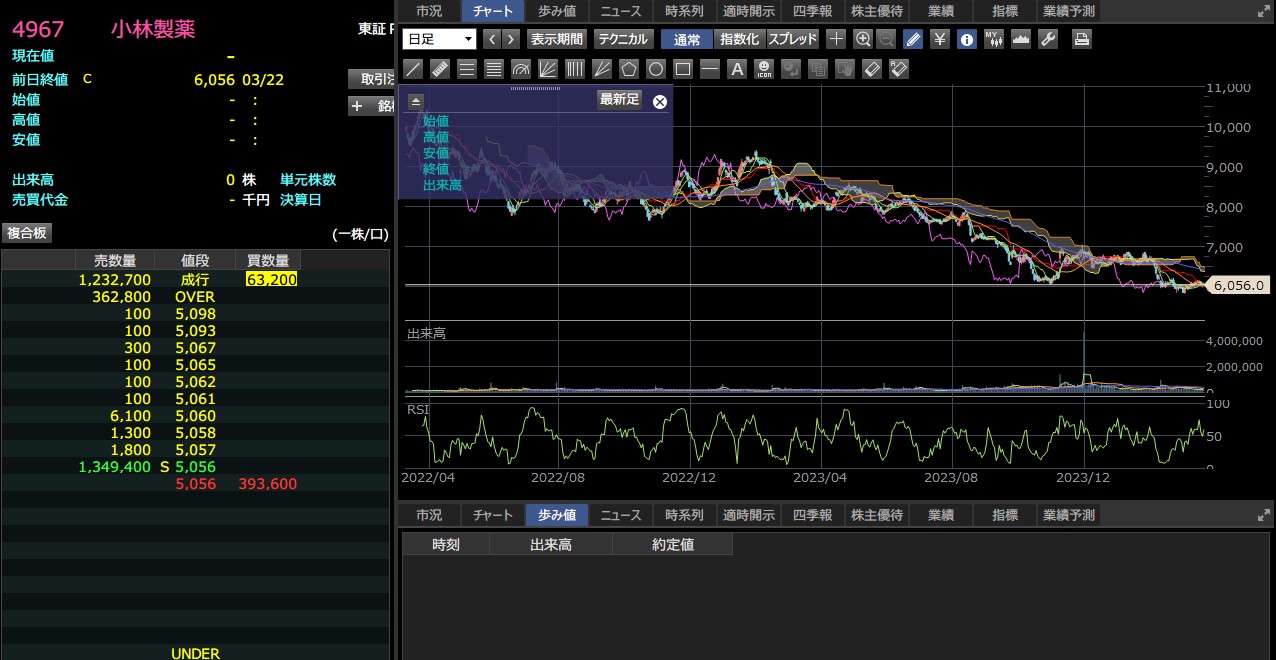1276x660 pixels.
Task: Open 市況 tab in upper panel
Action: coord(429,11)
